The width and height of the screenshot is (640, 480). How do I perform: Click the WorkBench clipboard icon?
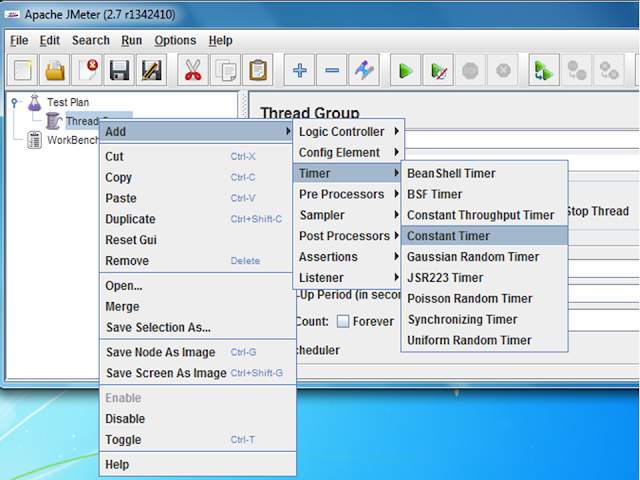tap(35, 140)
